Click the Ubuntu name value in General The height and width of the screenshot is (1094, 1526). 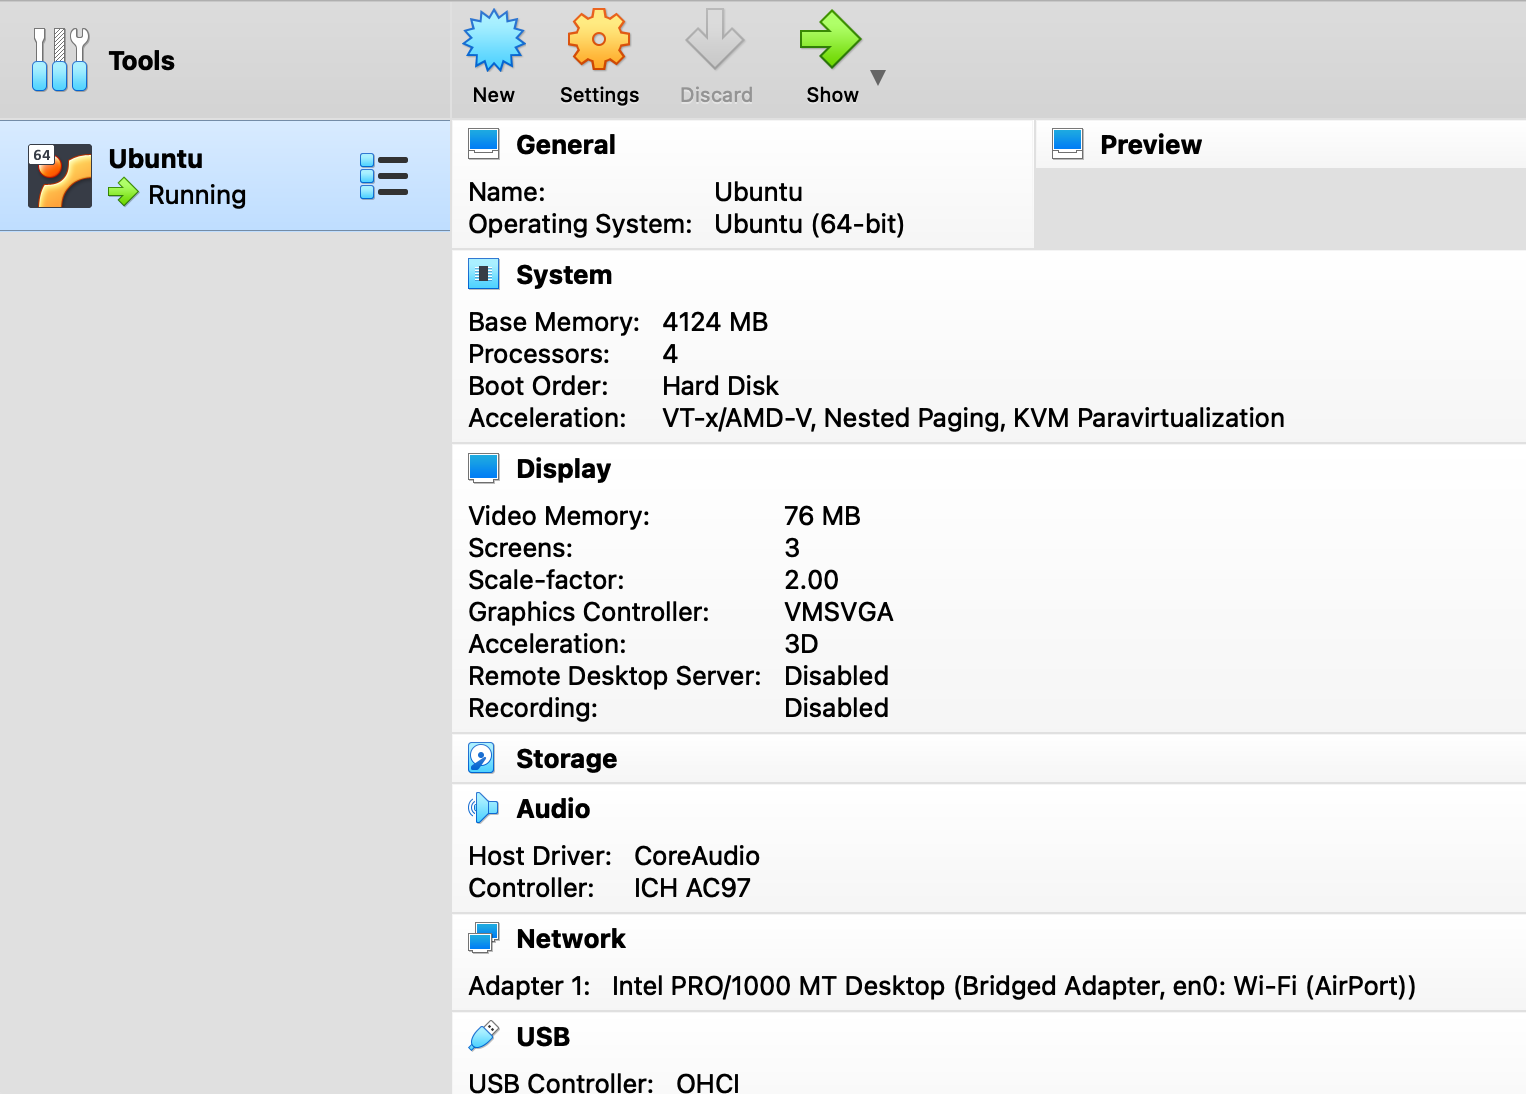pyautogui.click(x=759, y=192)
